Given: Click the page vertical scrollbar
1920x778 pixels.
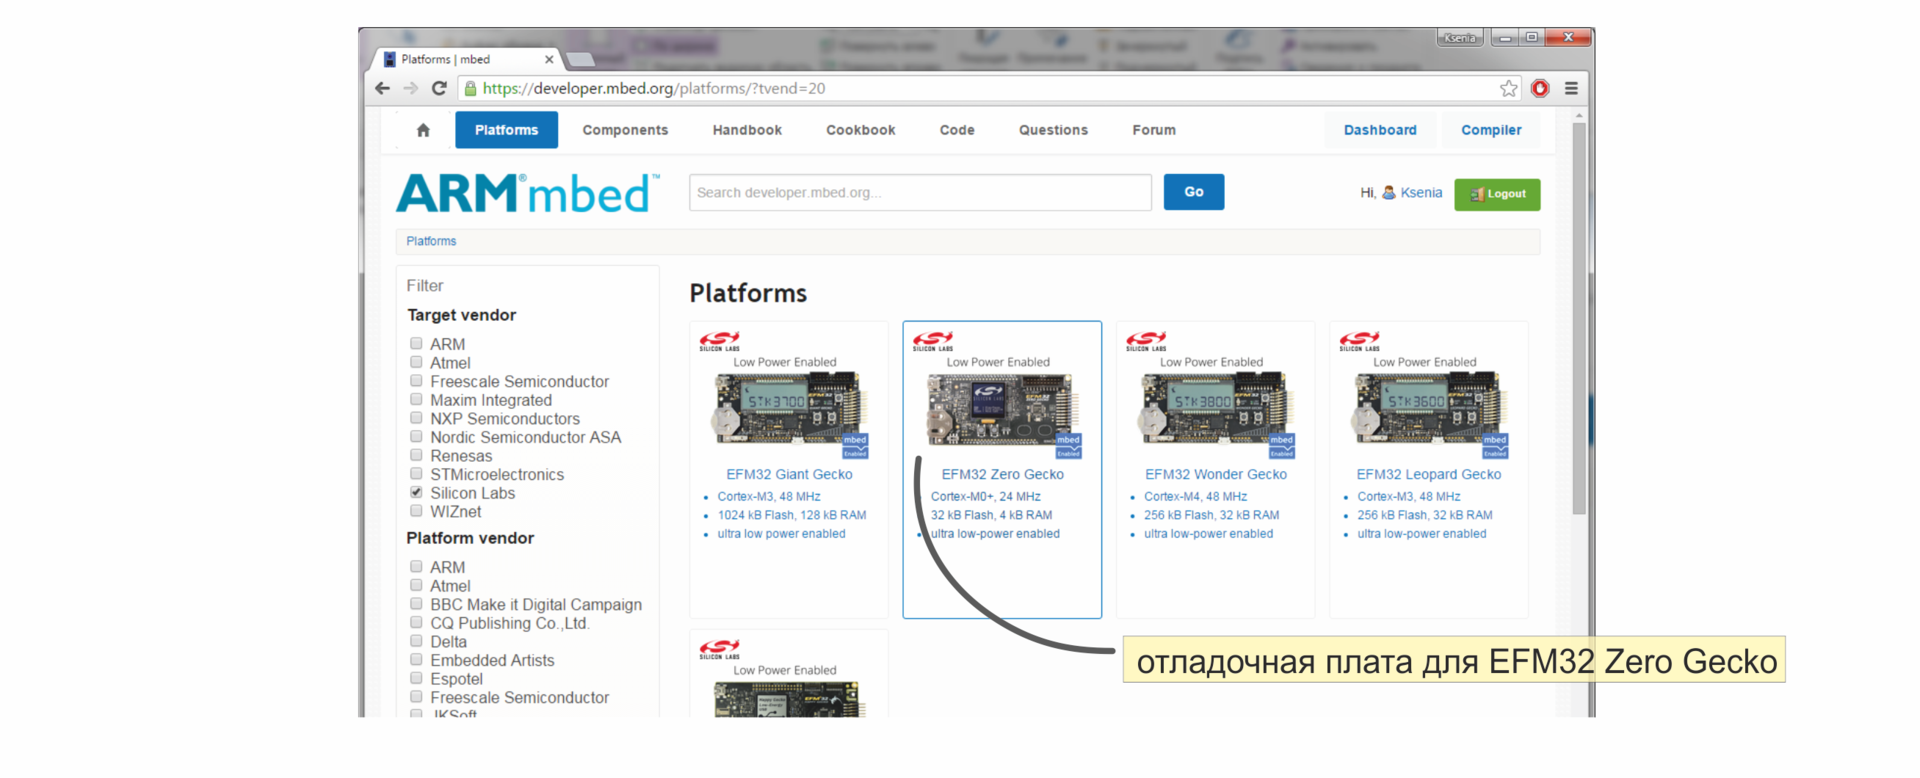Looking at the screenshot, I should coord(1579,318).
